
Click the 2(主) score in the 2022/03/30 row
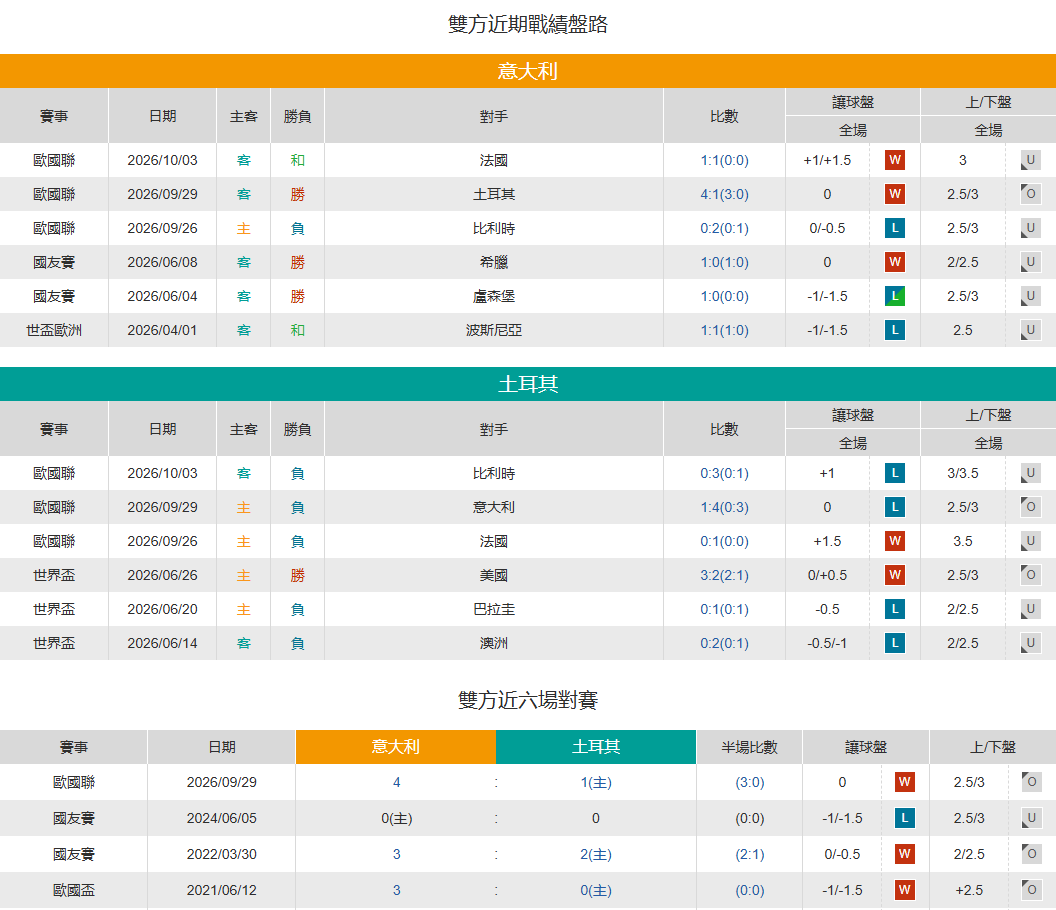click(x=596, y=854)
